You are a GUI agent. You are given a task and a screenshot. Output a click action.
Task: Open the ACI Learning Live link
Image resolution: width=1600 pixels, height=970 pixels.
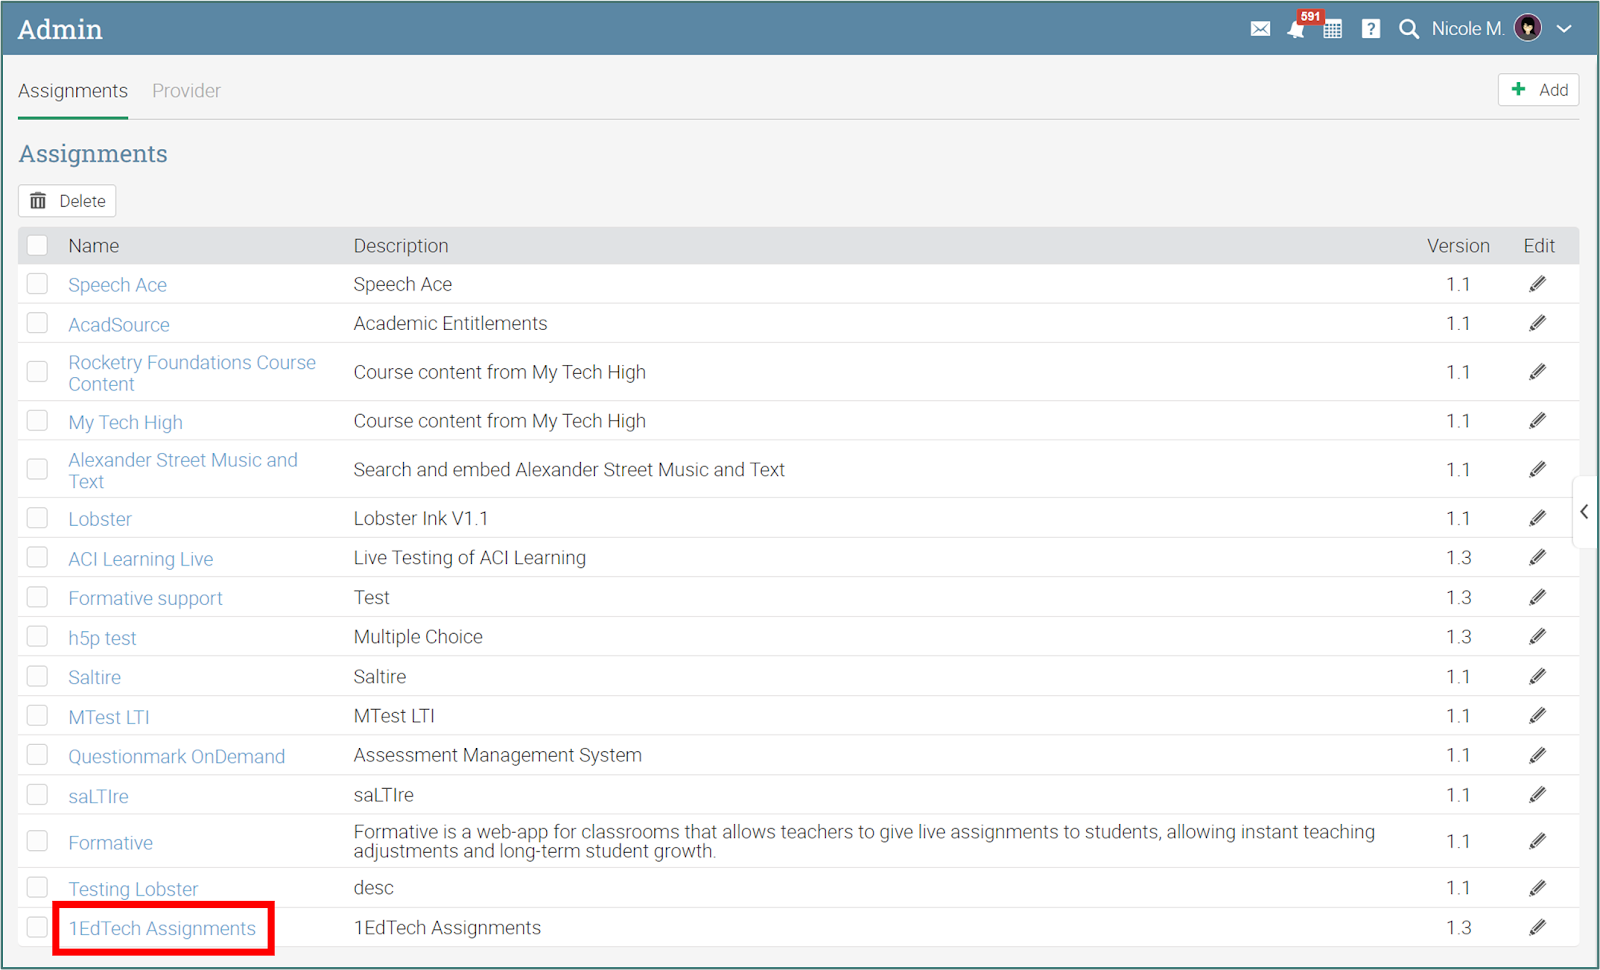pyautogui.click(x=140, y=559)
